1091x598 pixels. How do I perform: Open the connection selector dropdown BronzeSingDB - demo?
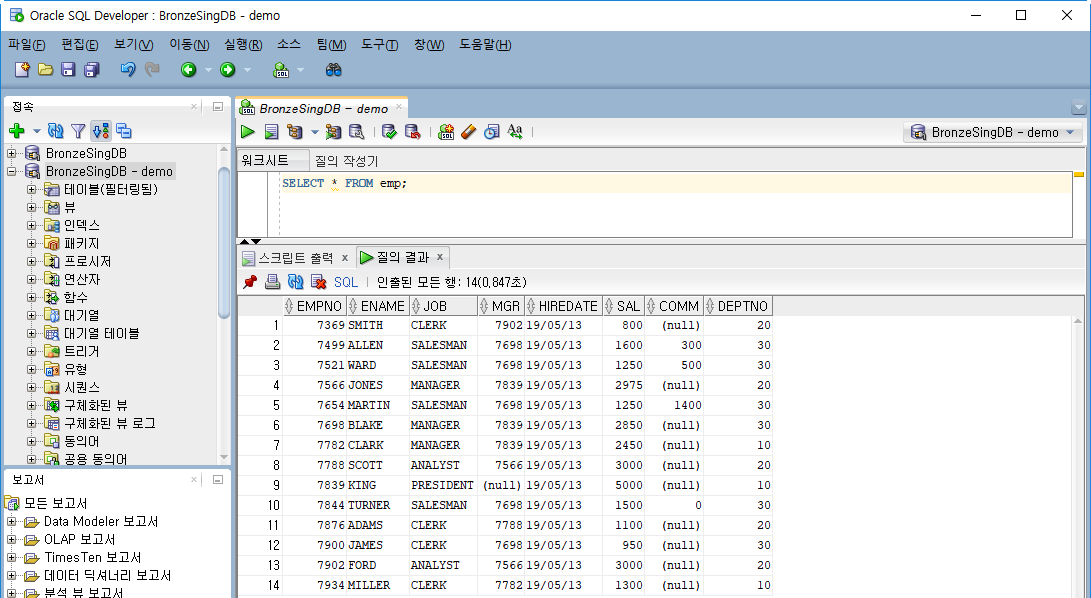(993, 132)
